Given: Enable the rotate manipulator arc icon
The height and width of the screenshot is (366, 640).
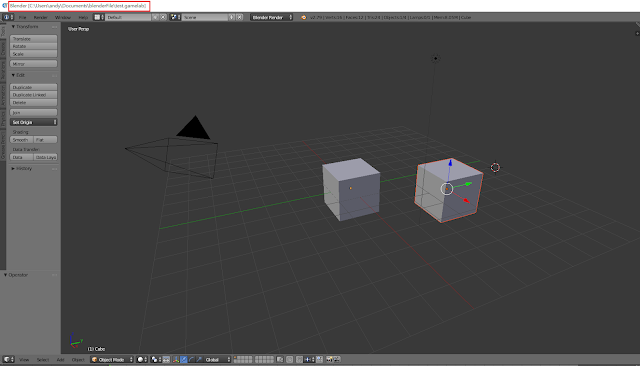Looking at the screenshot, I should pos(191,359).
